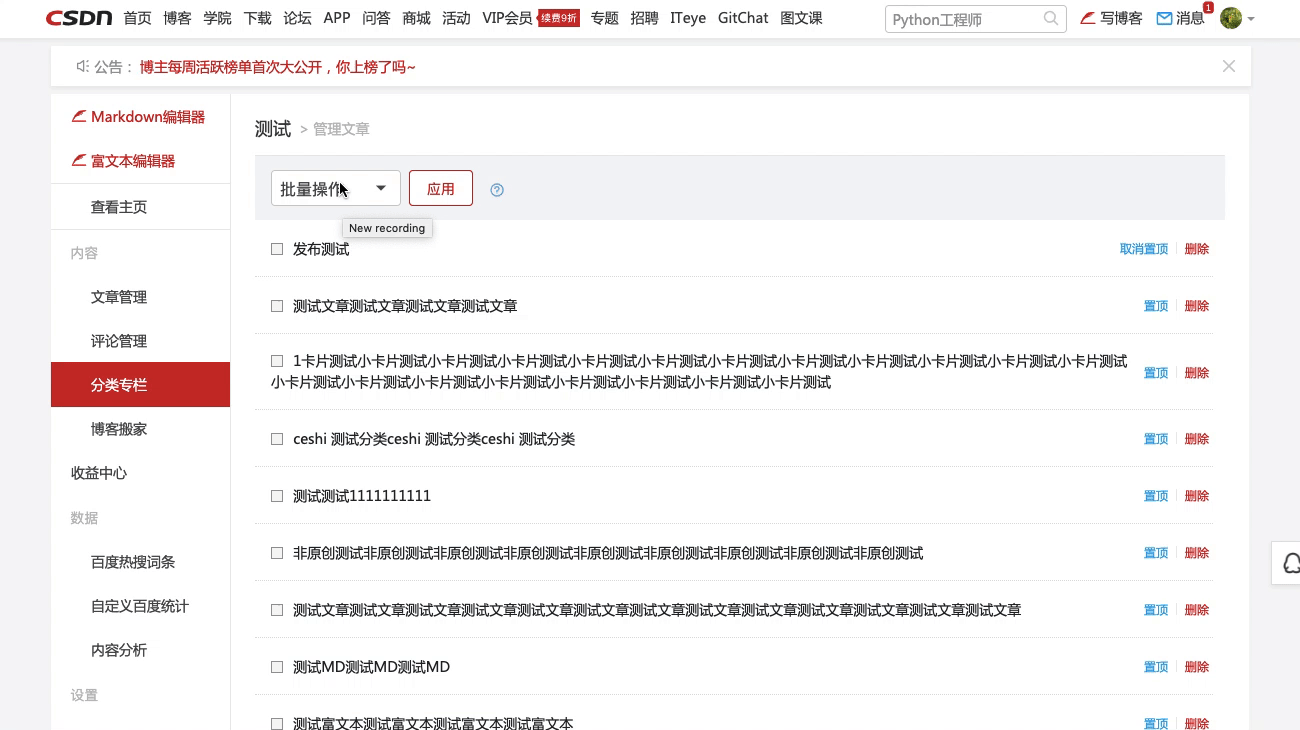Select 分类专栏 in the sidebar
The image size is (1300, 730).
[x=140, y=385]
